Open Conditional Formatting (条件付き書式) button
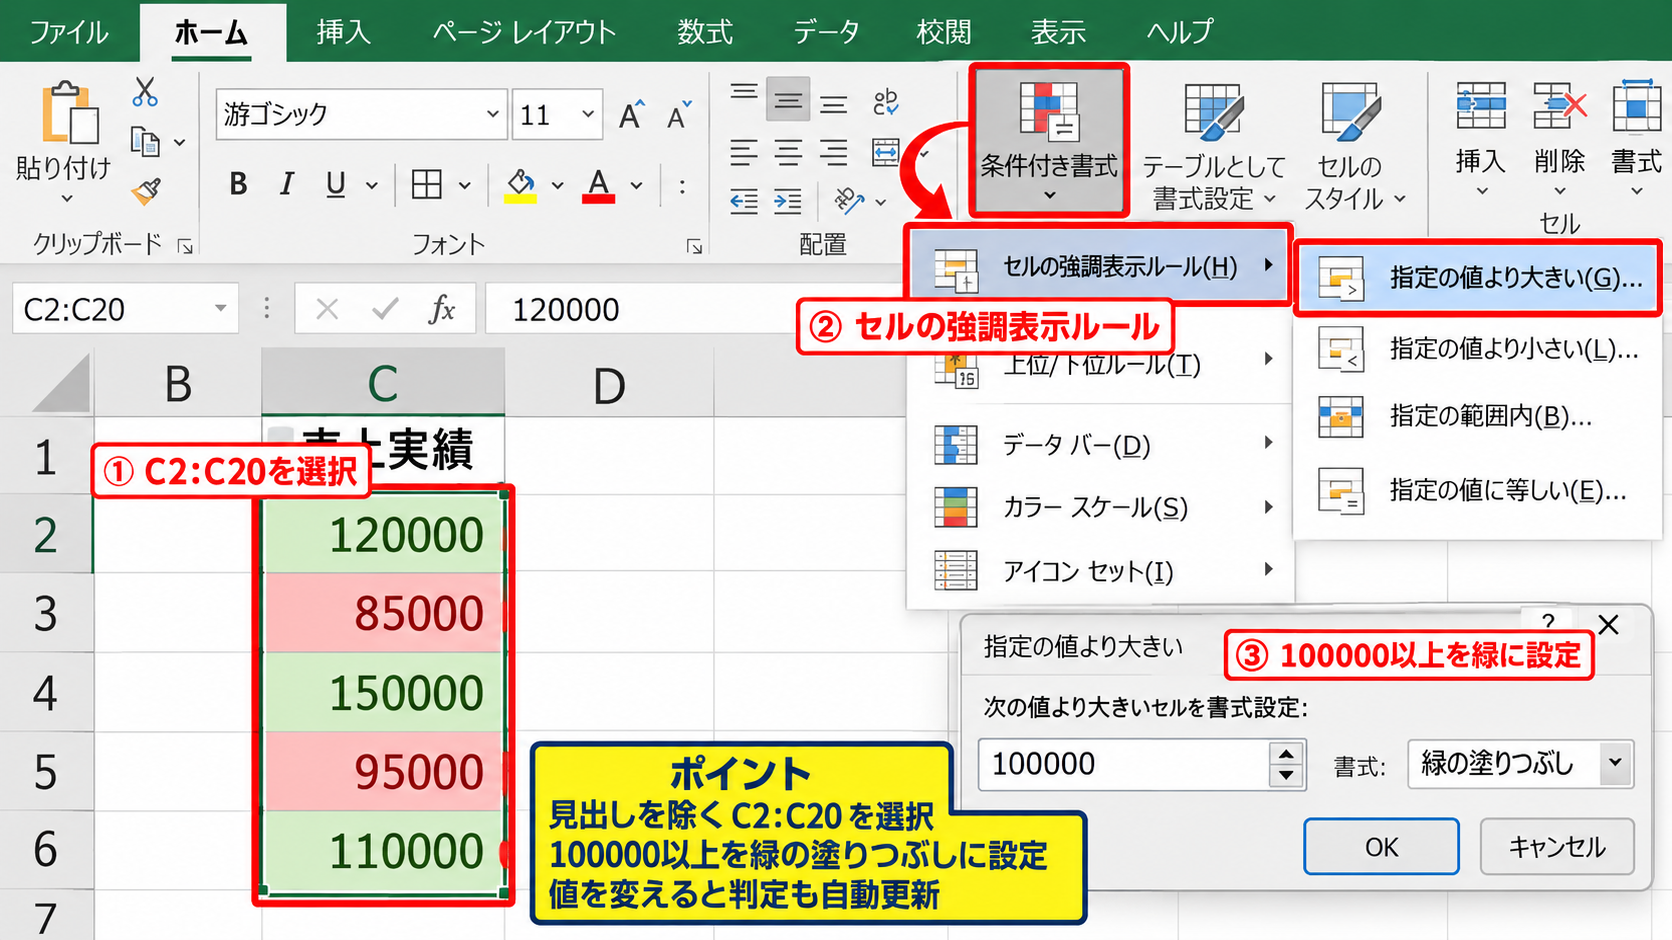This screenshot has width=1672, height=940. 1048,140
